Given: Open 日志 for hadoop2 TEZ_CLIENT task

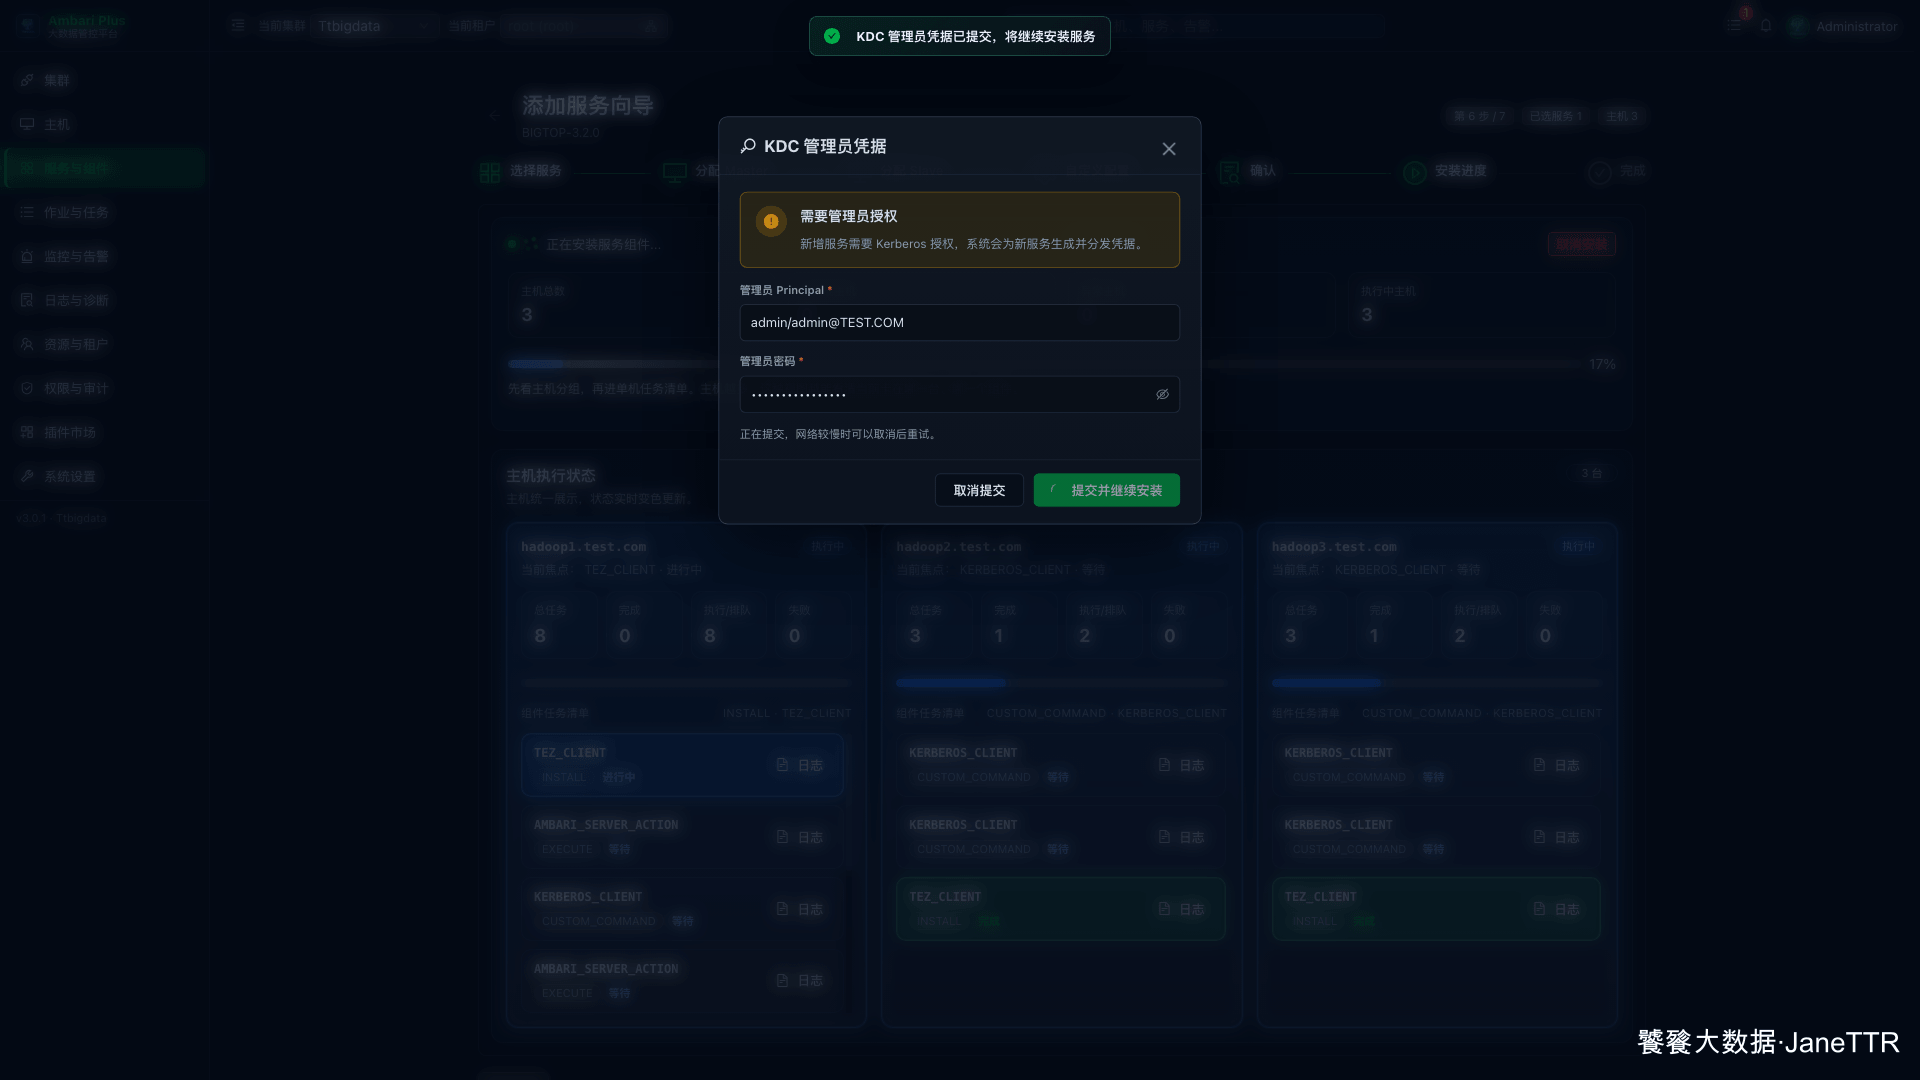Looking at the screenshot, I should pyautogui.click(x=1181, y=909).
